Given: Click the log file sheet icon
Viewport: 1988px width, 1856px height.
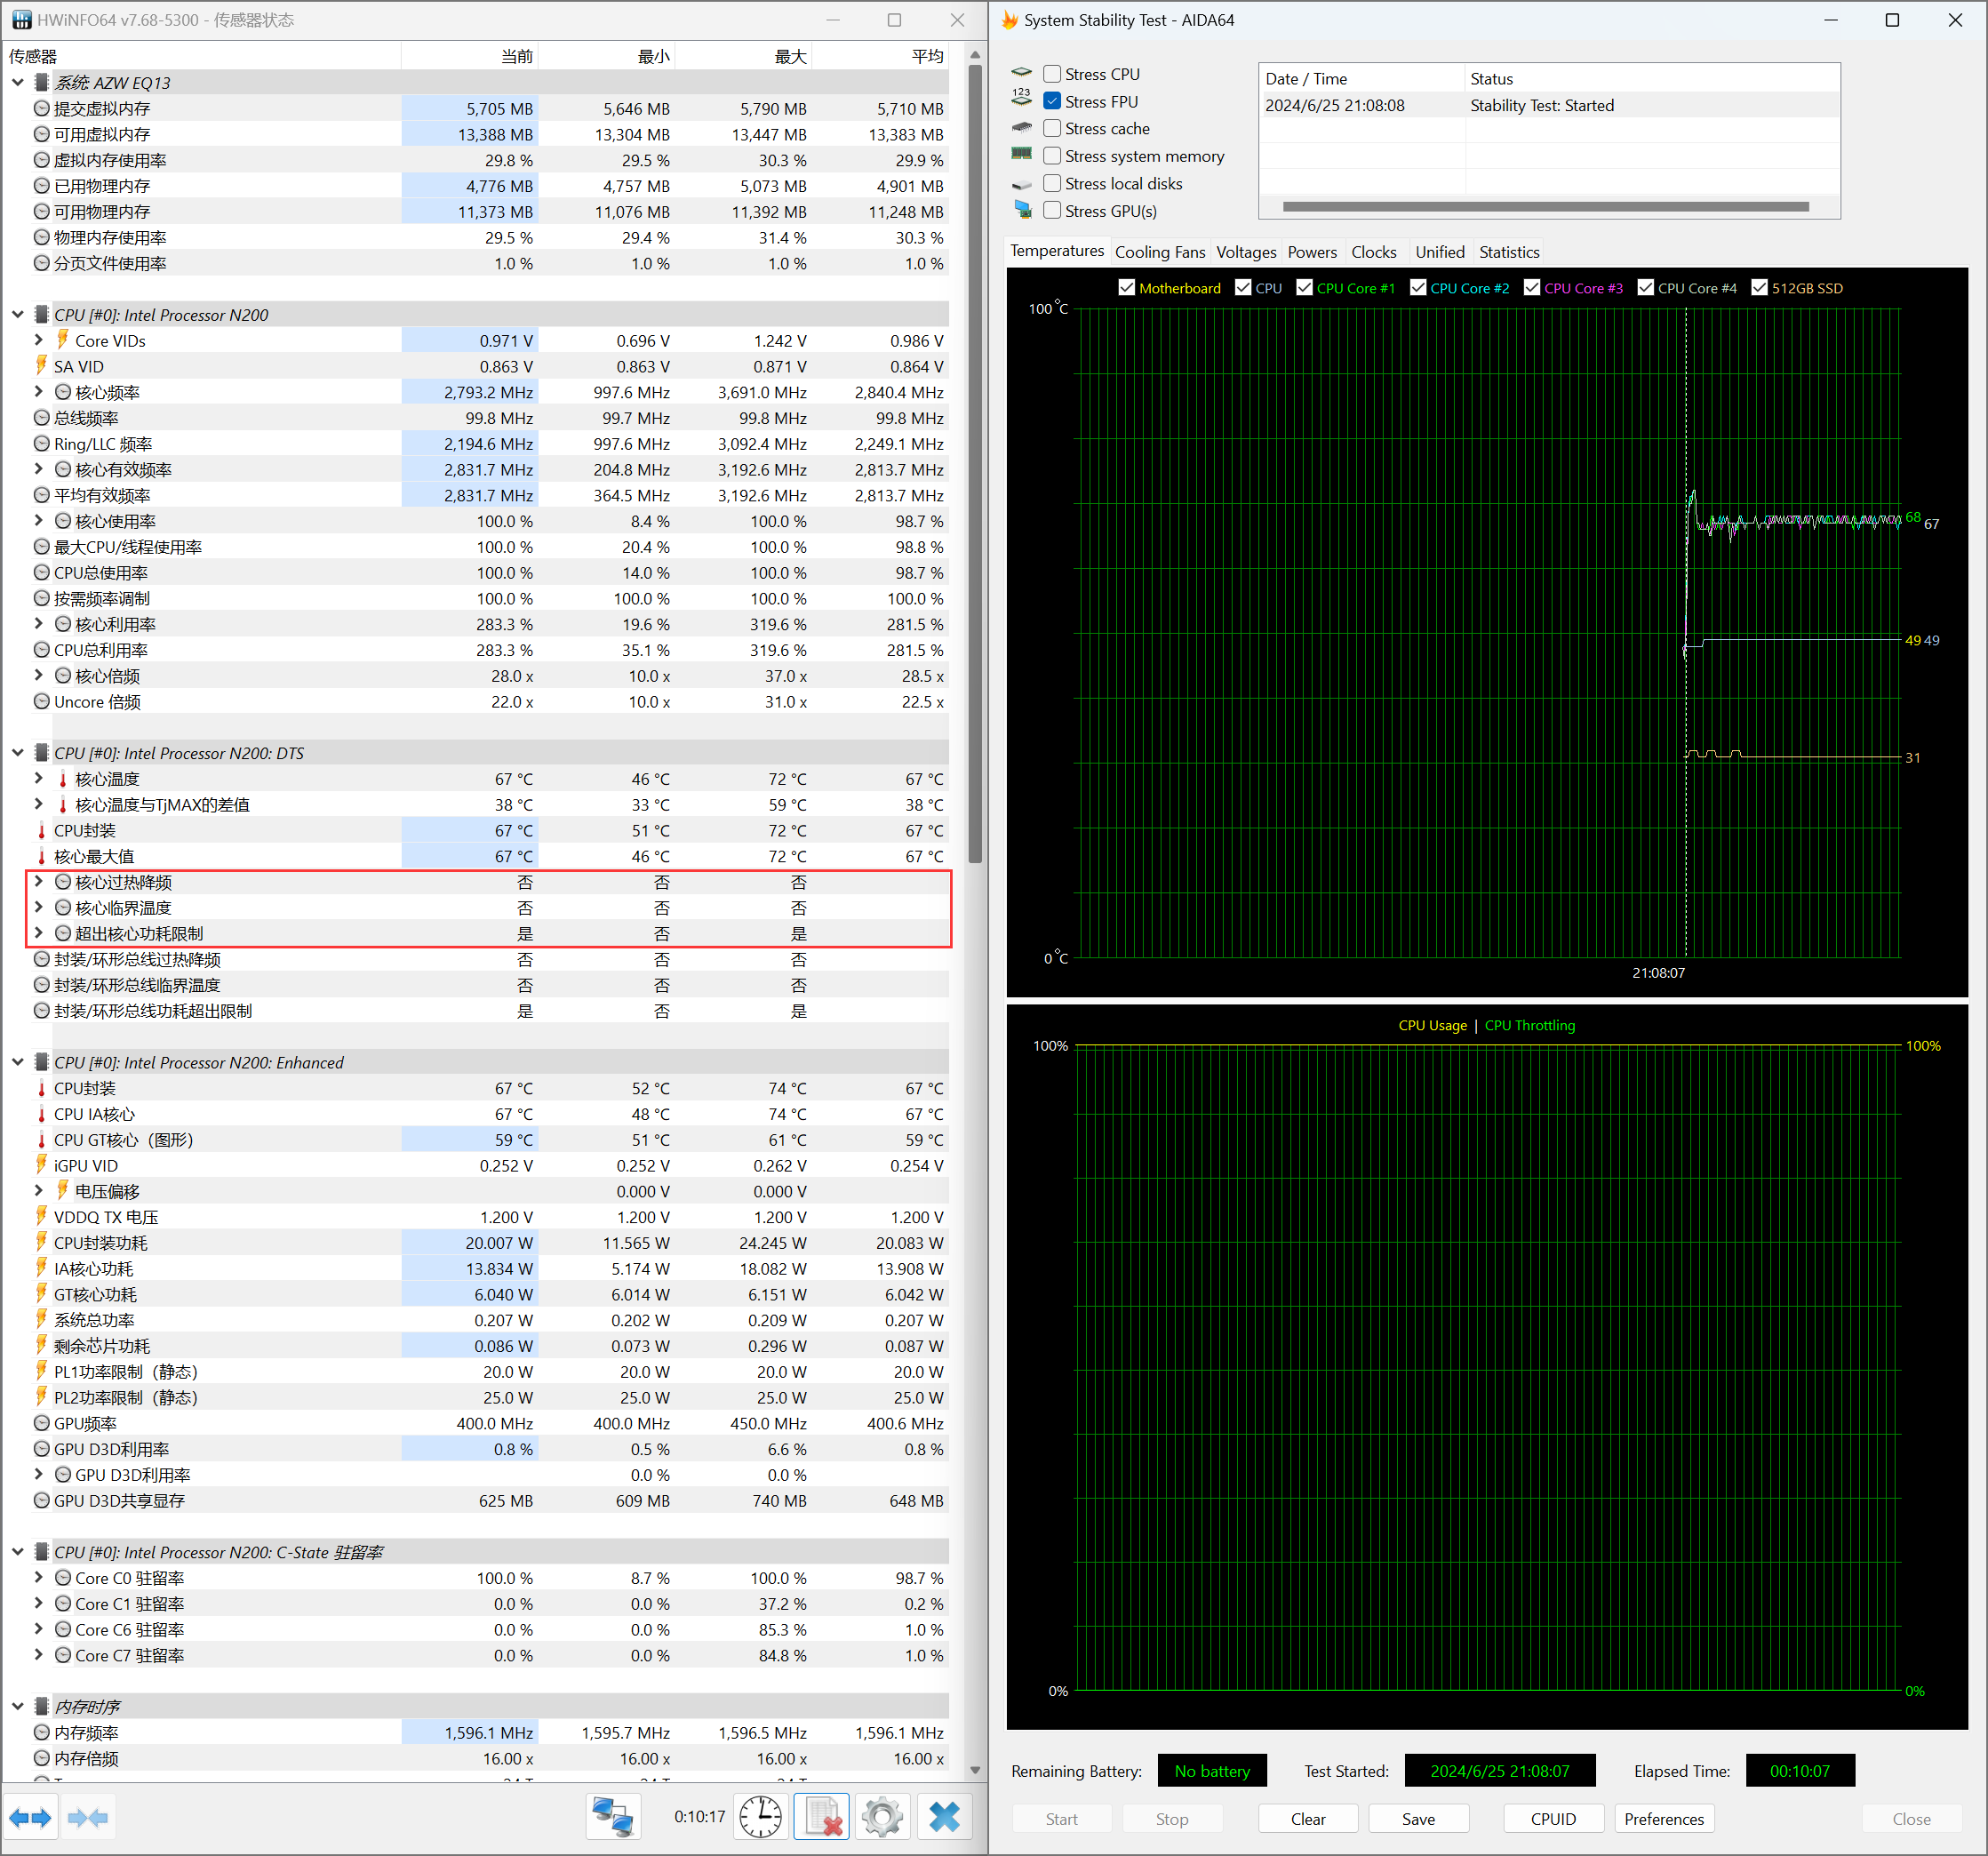Looking at the screenshot, I should coord(822,1817).
